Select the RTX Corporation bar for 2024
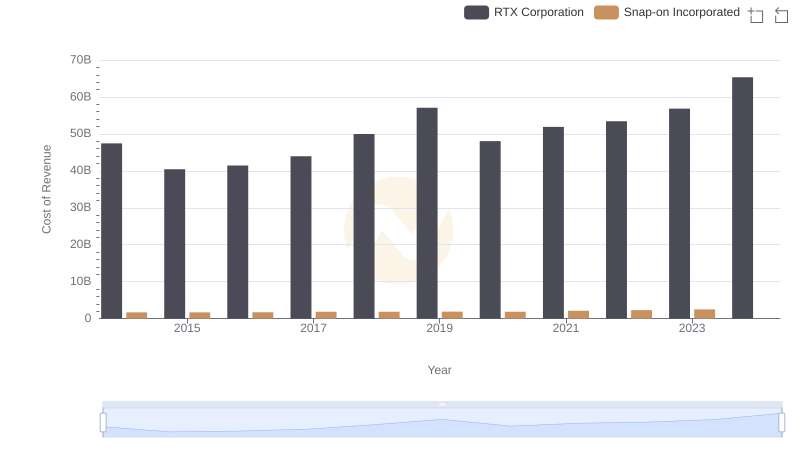The height and width of the screenshot is (461, 800). point(742,198)
